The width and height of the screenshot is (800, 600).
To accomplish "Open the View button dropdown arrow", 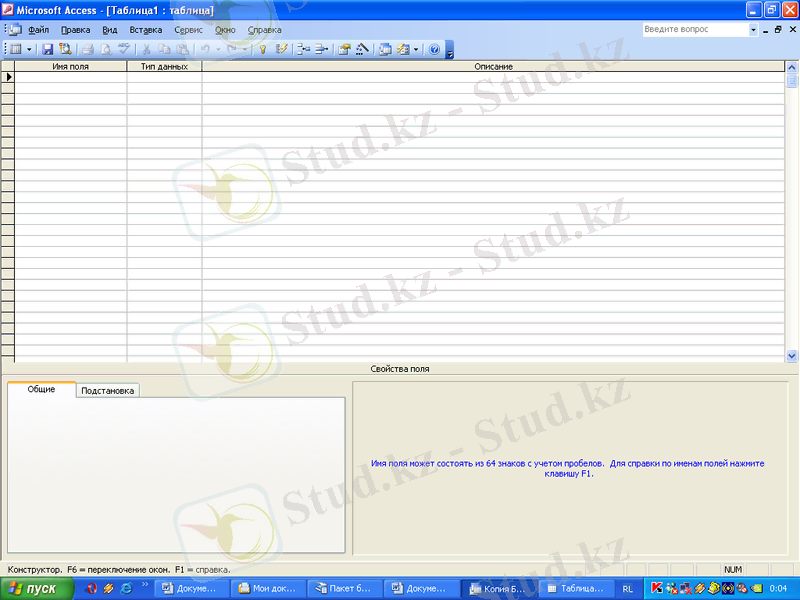I will pos(29,49).
